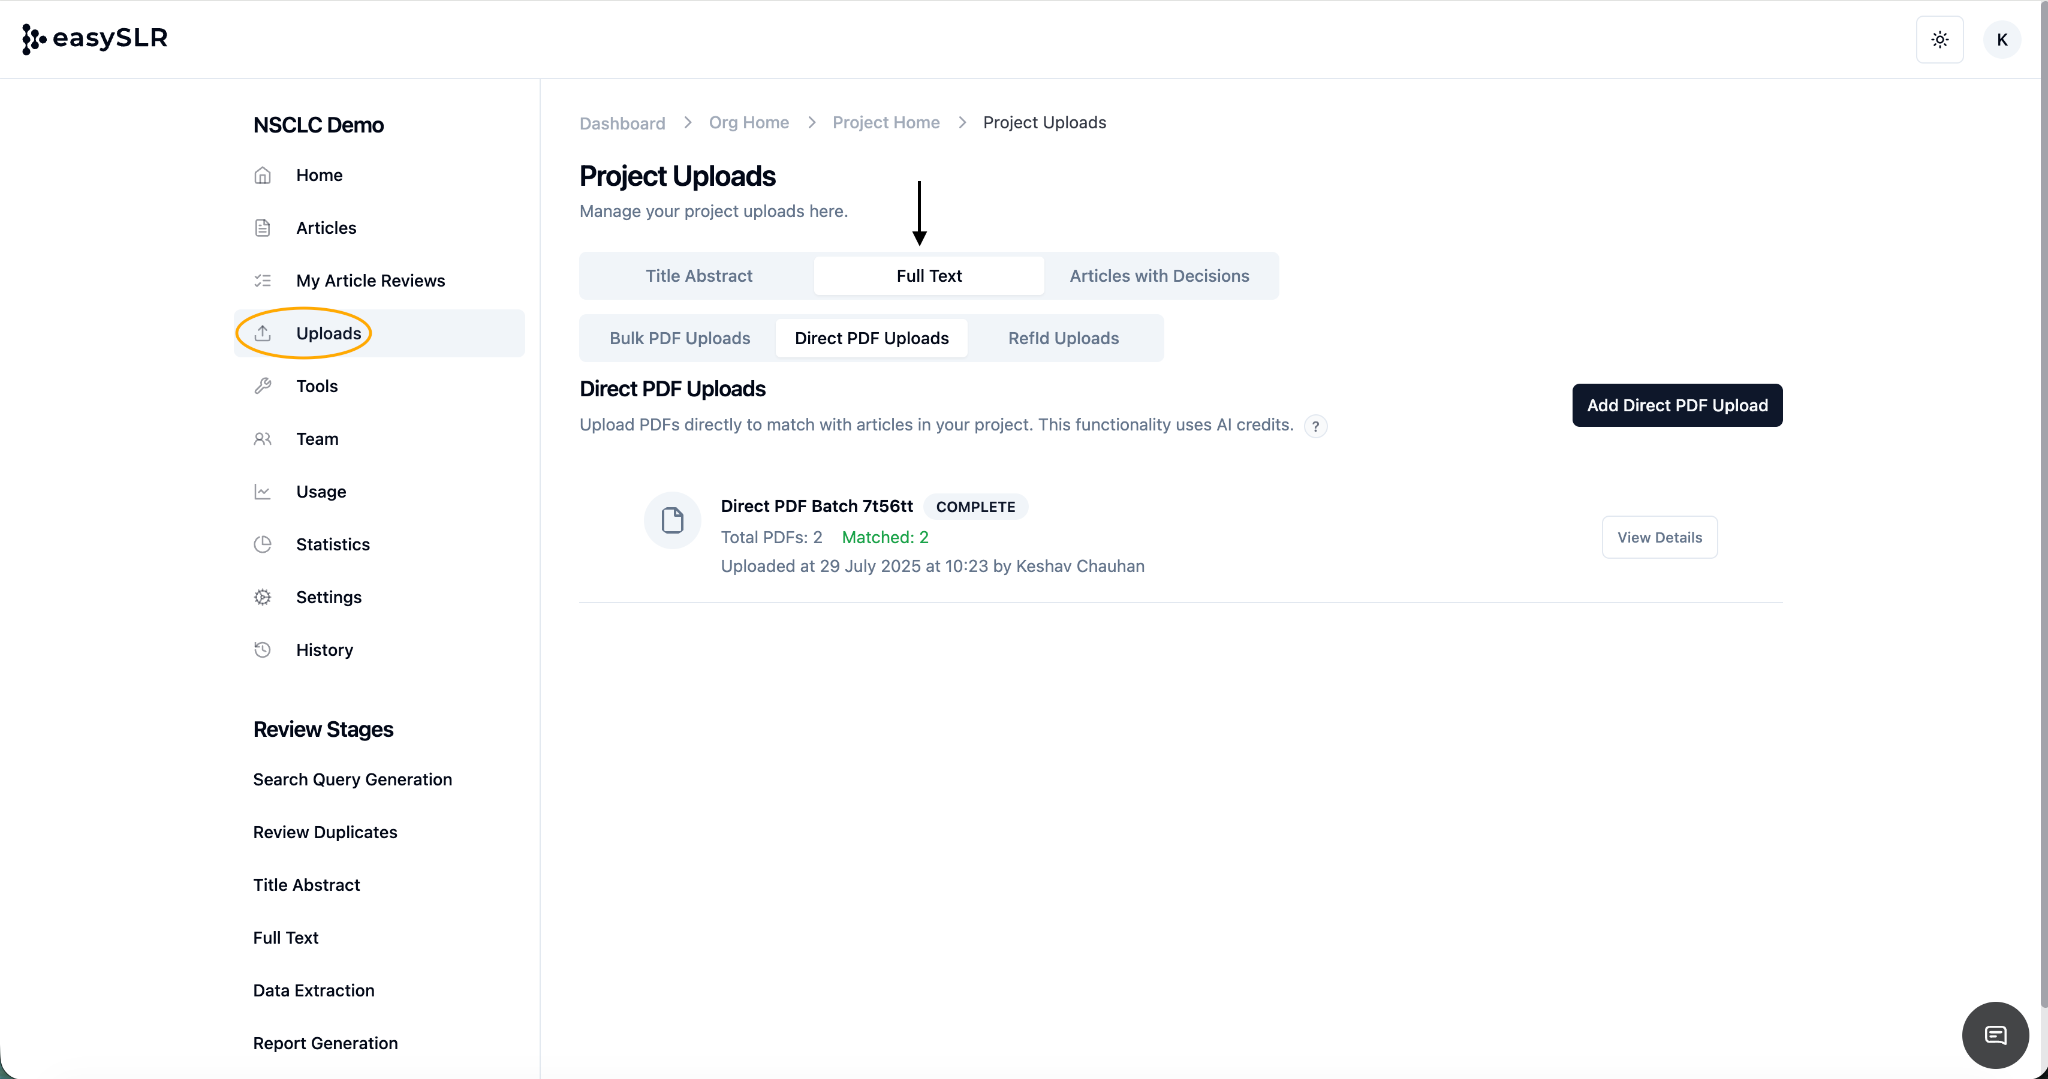
Task: Switch to the Title Abstract tab
Action: point(698,276)
